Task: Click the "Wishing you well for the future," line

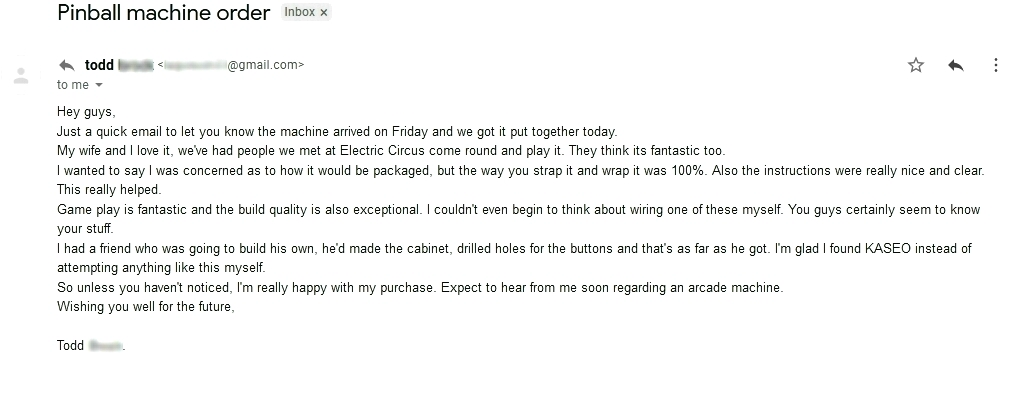Action: pyautogui.click(x=145, y=307)
